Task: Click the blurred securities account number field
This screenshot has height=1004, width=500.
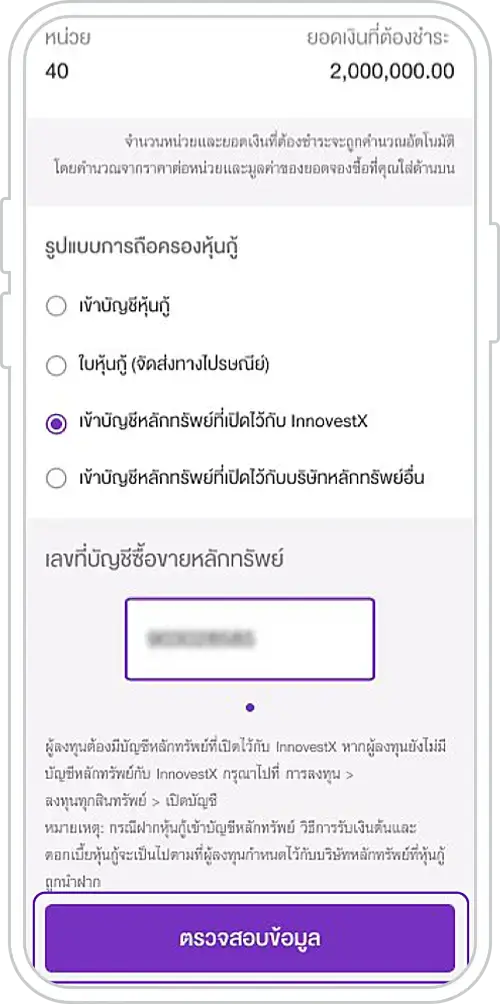Action: 250,639
